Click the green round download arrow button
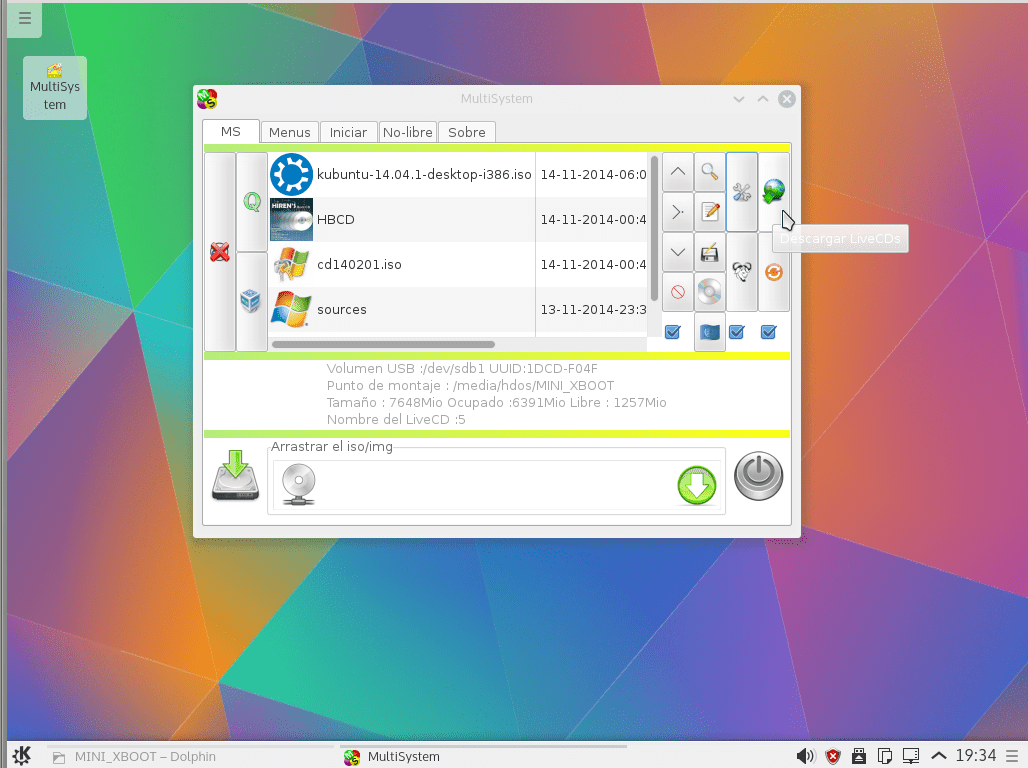The width and height of the screenshot is (1028, 768). coord(696,485)
